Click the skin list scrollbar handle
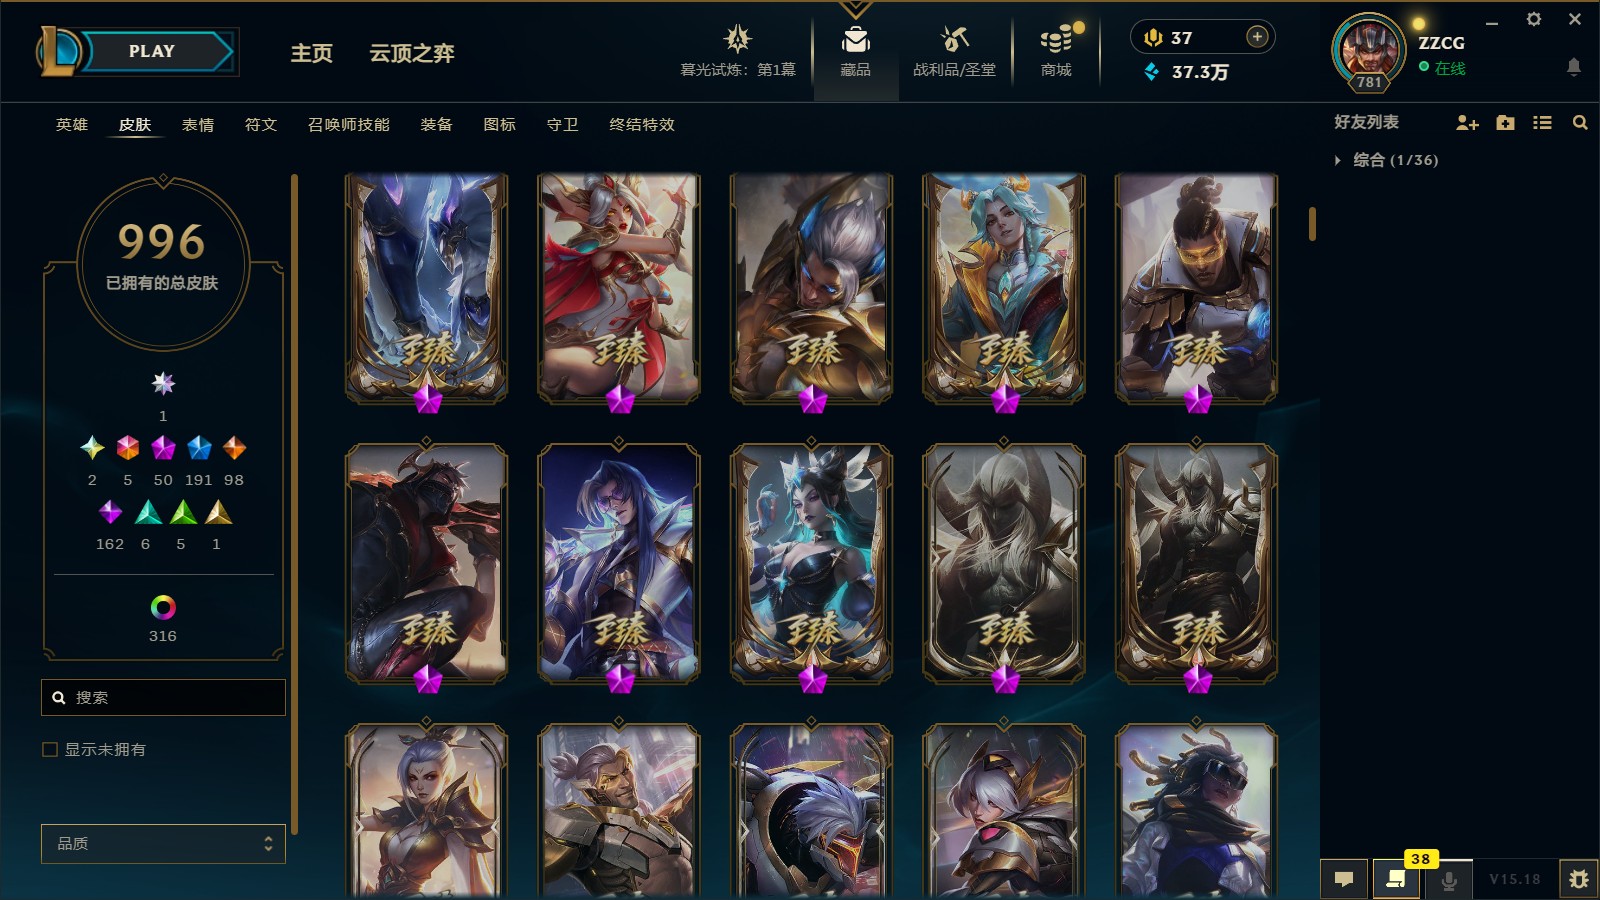Image resolution: width=1600 pixels, height=900 pixels. pos(1312,224)
